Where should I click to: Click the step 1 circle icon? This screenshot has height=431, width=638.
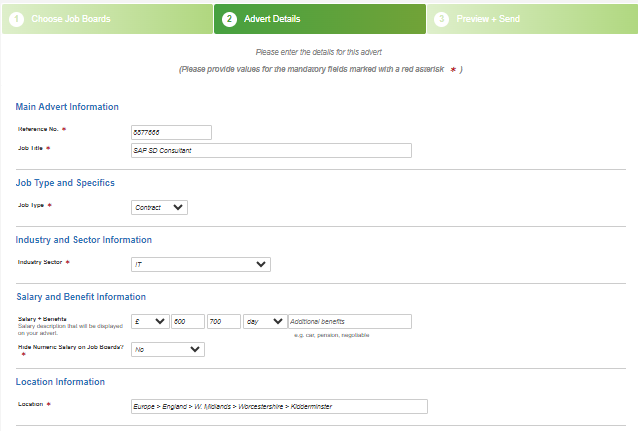click(x=17, y=19)
